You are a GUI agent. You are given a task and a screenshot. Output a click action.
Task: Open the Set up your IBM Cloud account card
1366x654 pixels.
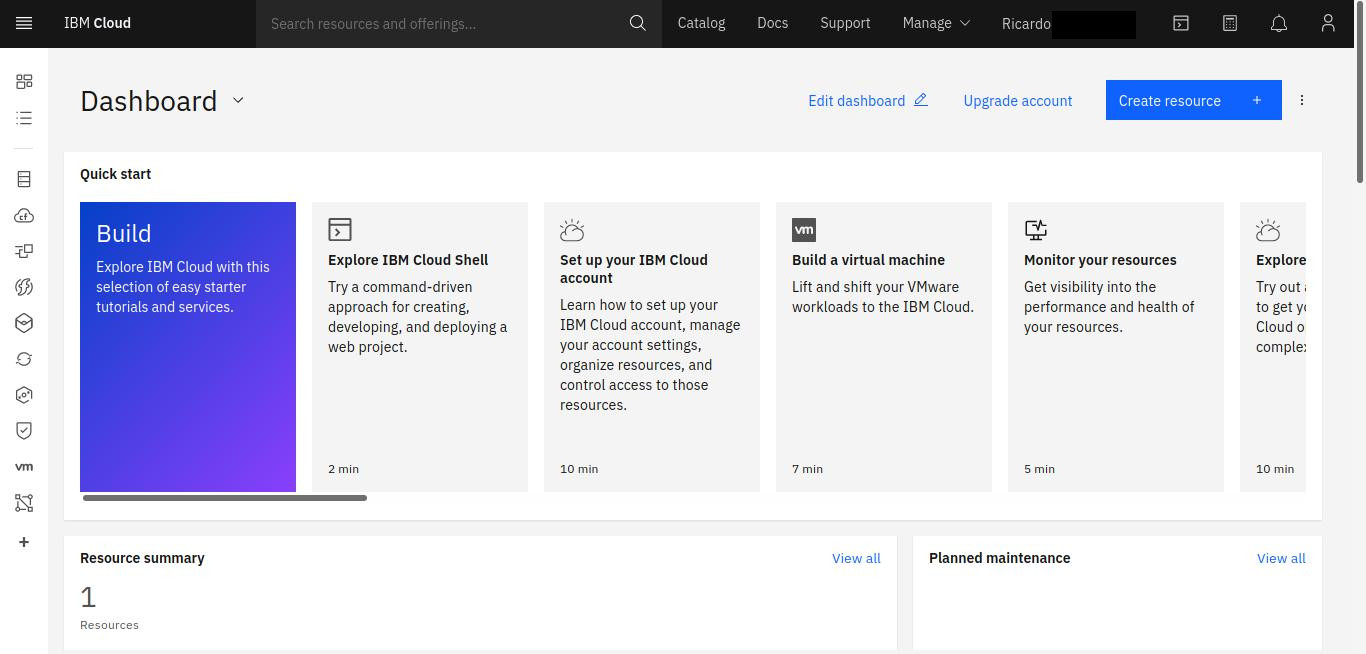coord(652,347)
